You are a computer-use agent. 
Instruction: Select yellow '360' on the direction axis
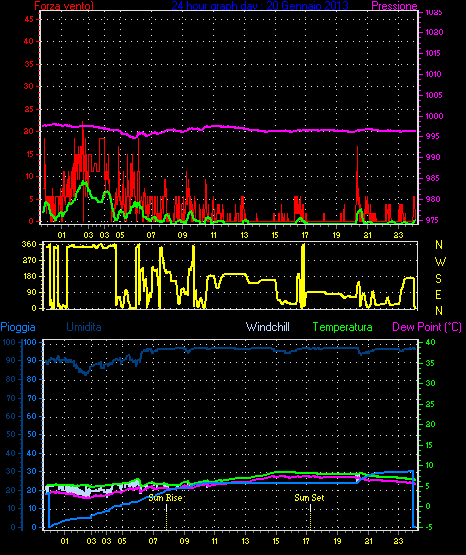(x=29, y=244)
